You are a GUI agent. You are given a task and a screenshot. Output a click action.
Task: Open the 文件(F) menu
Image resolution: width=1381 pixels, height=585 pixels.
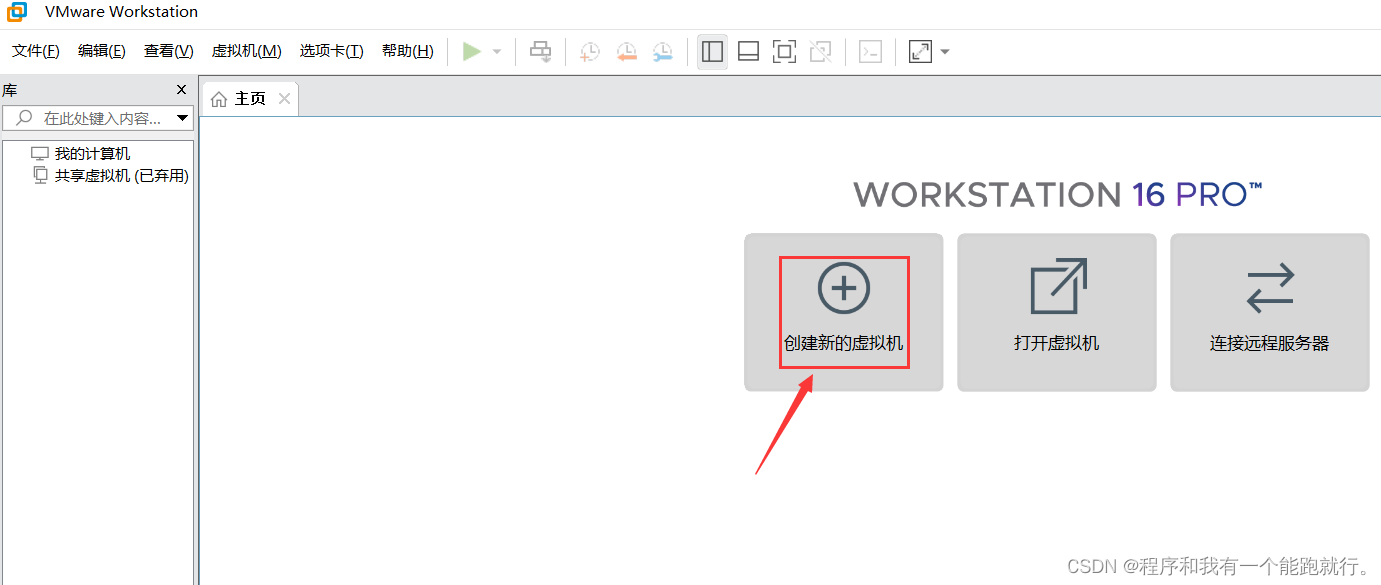click(36, 51)
